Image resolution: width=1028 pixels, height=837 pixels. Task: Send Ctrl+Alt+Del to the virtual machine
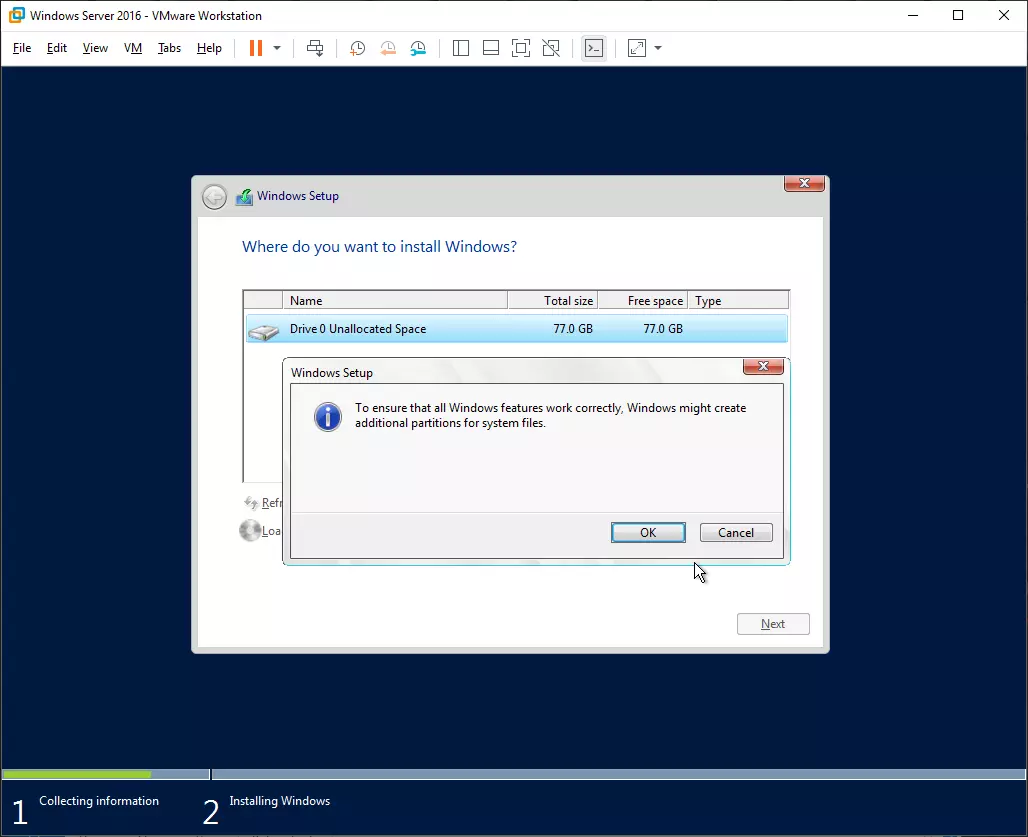coord(315,48)
